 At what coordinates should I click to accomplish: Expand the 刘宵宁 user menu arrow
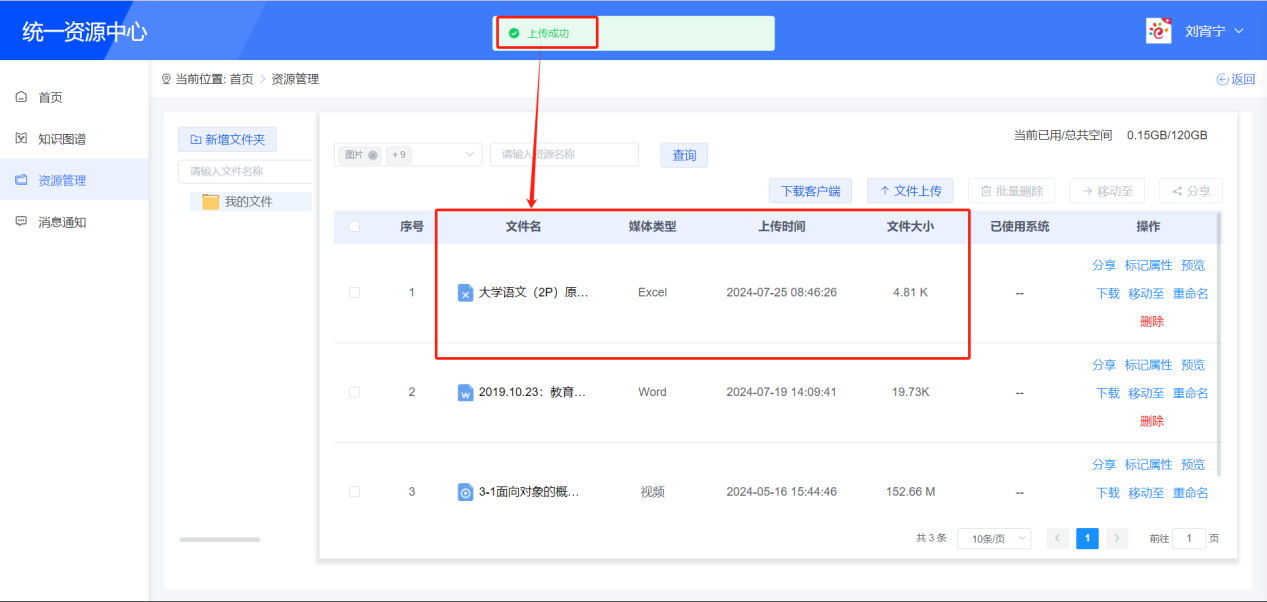[1240, 31]
